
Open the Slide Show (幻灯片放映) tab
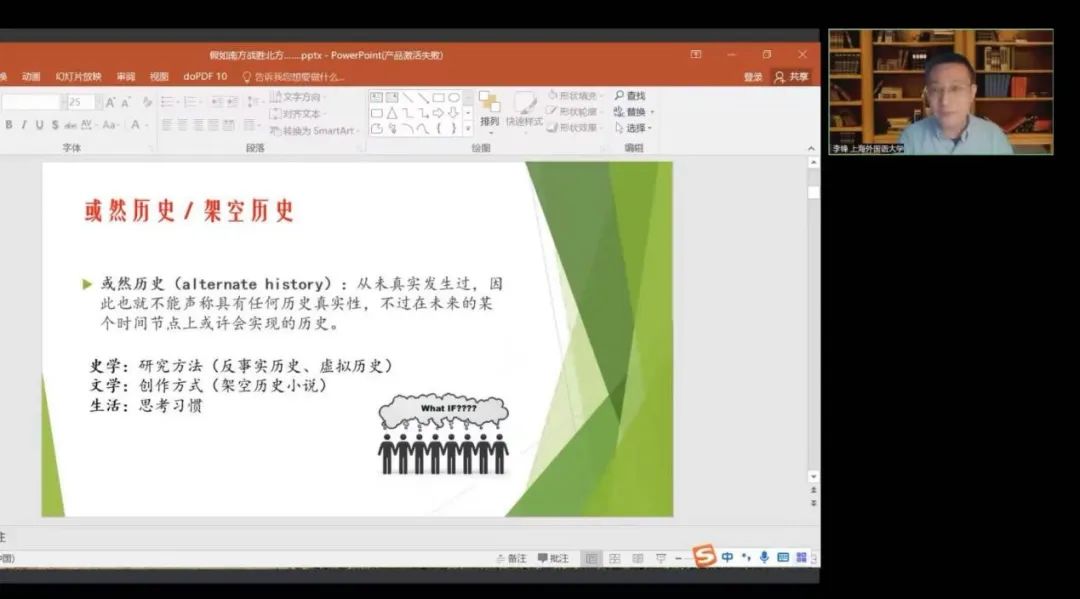point(78,77)
